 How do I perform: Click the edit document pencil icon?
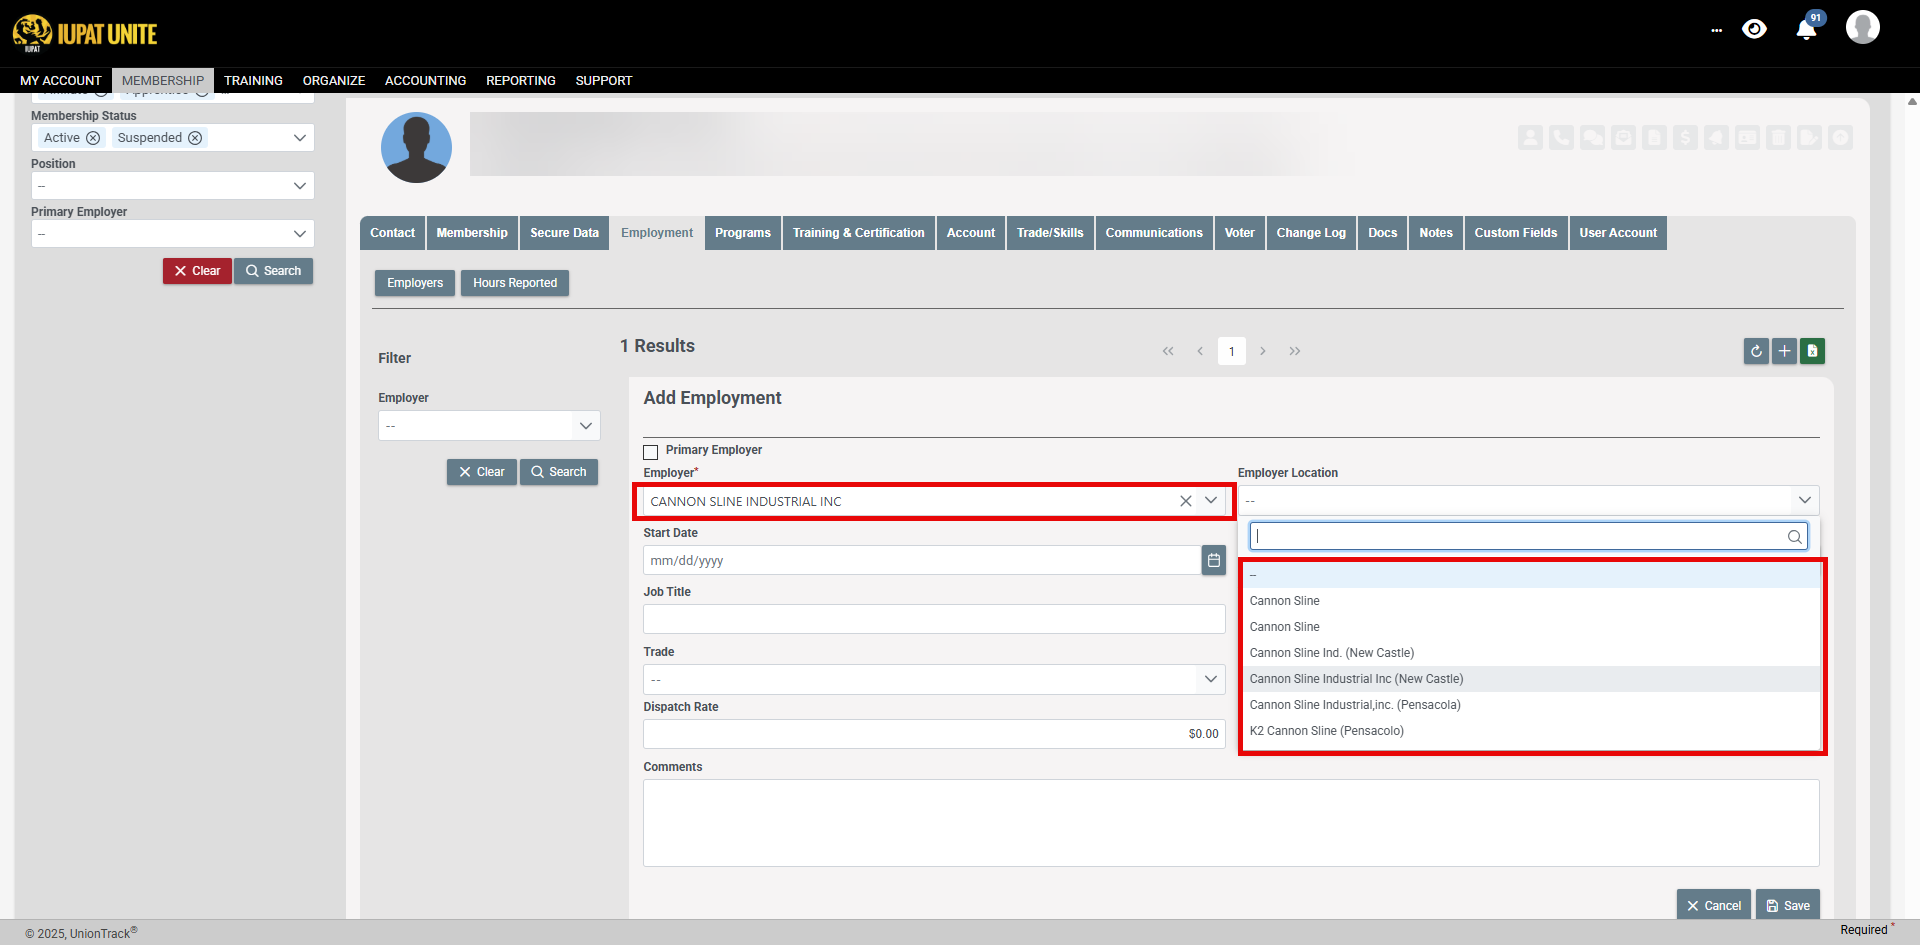click(x=1809, y=138)
